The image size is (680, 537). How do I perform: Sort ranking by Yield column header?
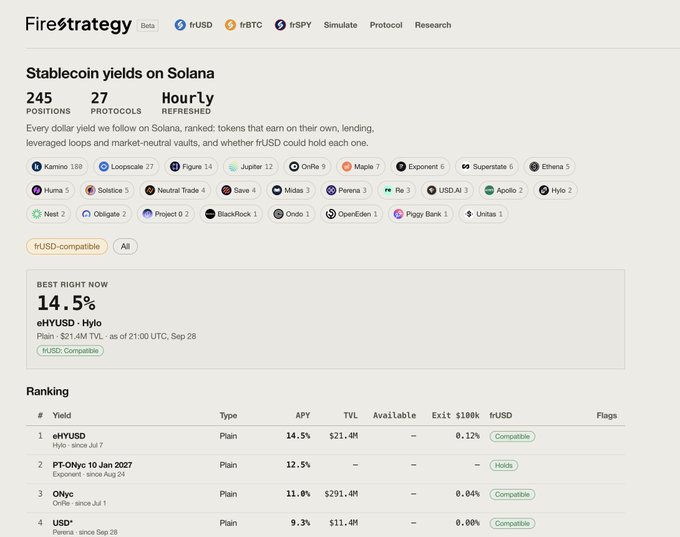pyautogui.click(x=62, y=415)
